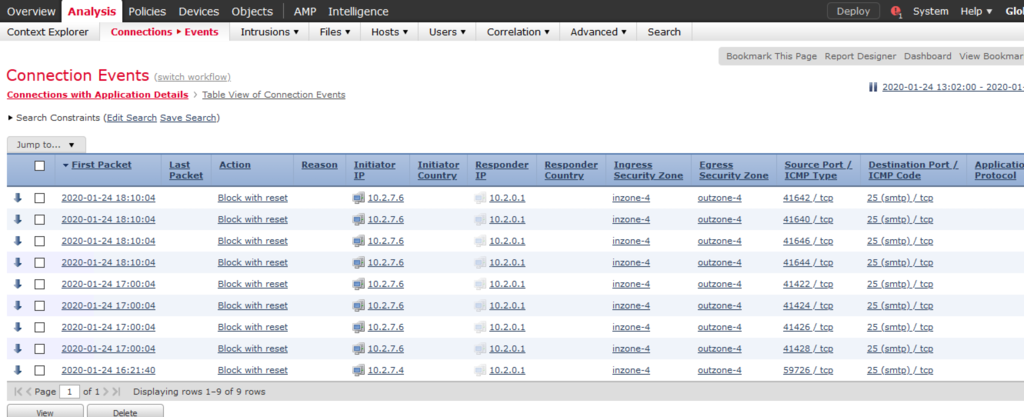Click the host icon beside initiator 10.2.7.4
This screenshot has height=417, width=1024.
click(x=359, y=370)
